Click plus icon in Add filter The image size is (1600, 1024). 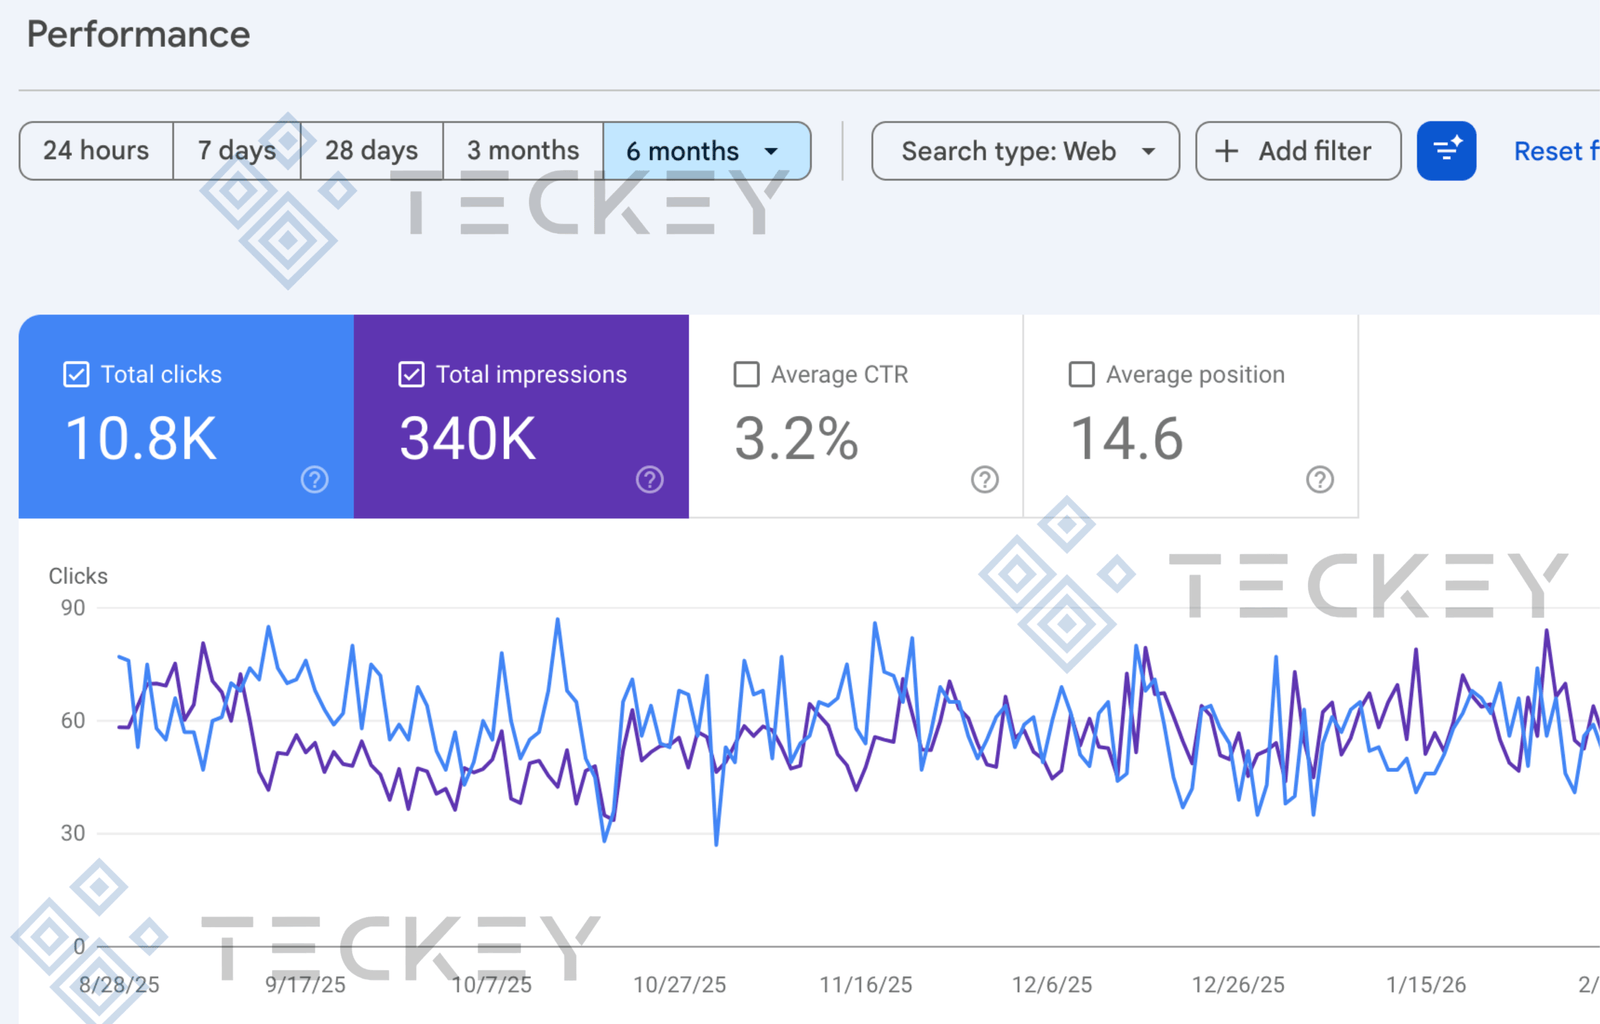pos(1226,151)
